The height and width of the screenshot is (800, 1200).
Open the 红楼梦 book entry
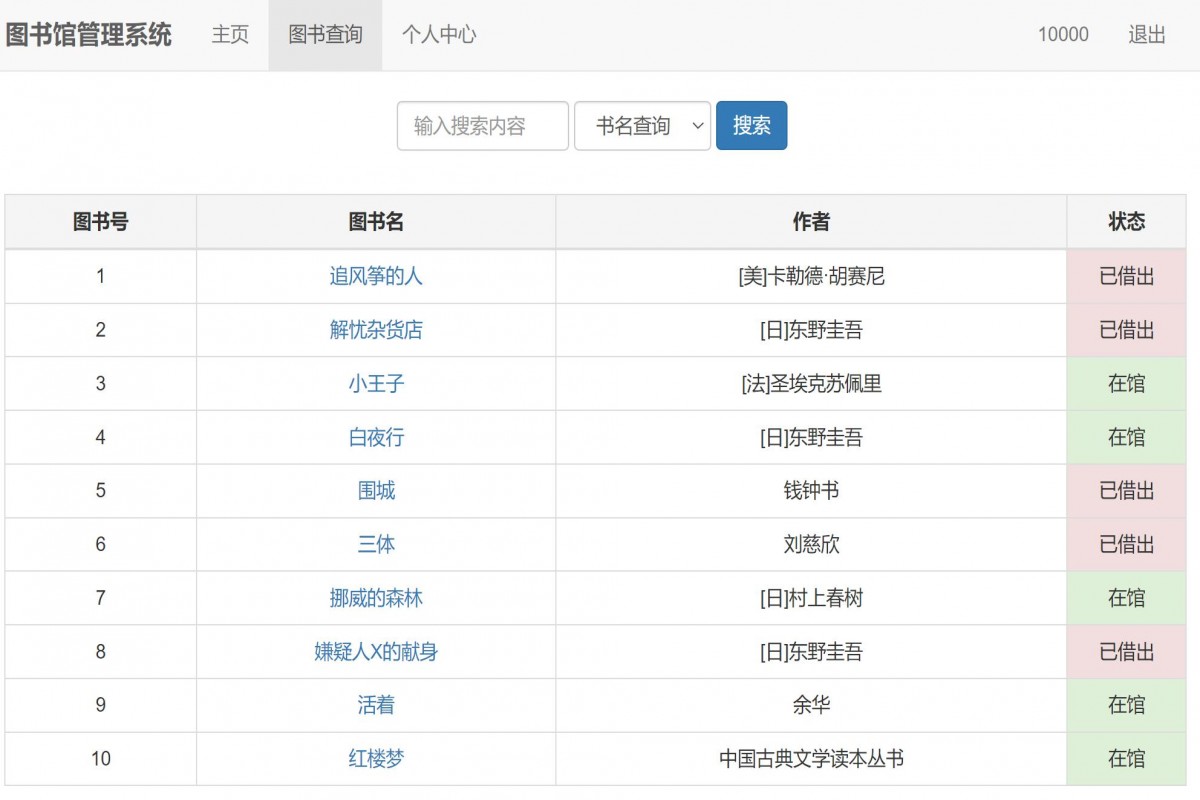point(375,758)
